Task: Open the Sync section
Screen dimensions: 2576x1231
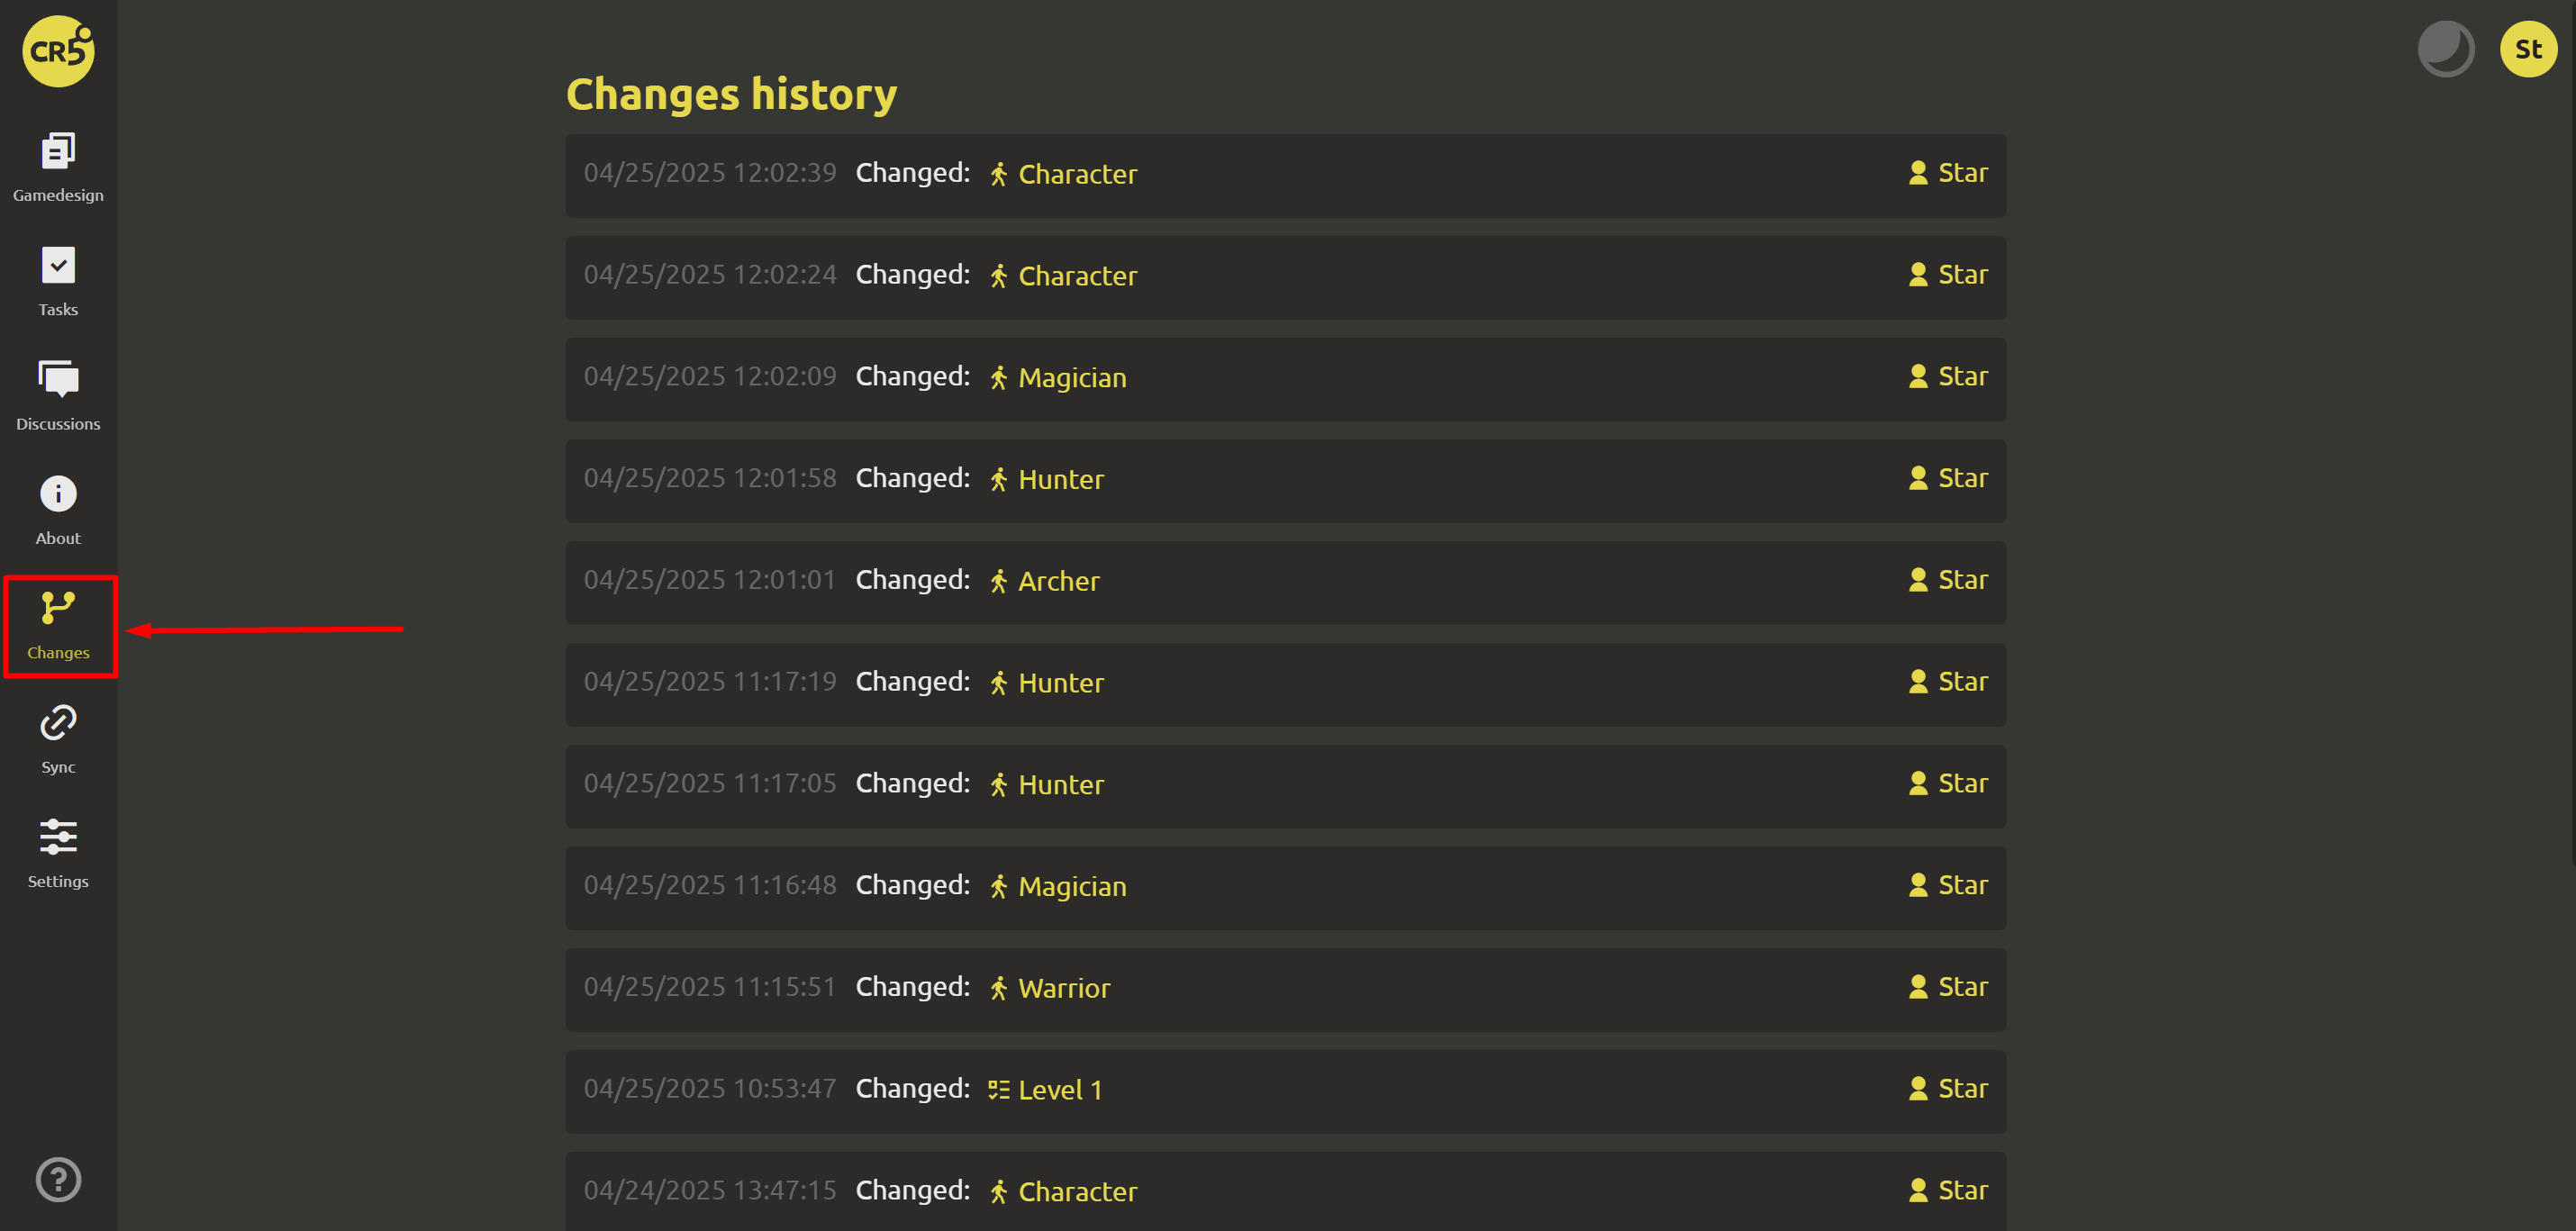Action: [58, 739]
